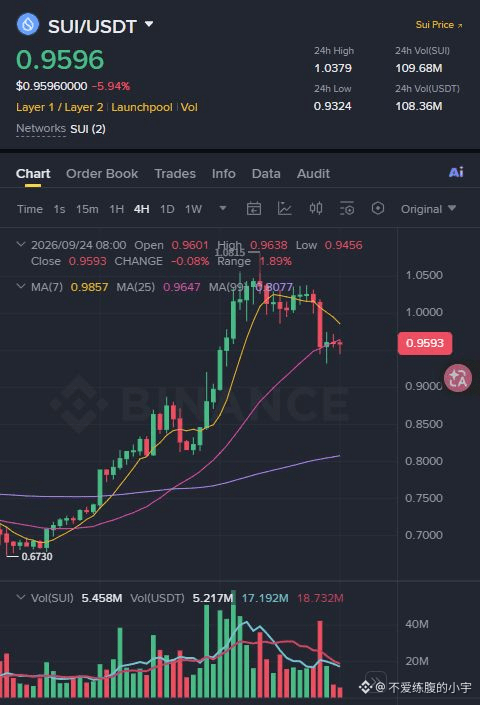The width and height of the screenshot is (480, 705).
Task: Click the SUI coin logo
Action: (28, 24)
